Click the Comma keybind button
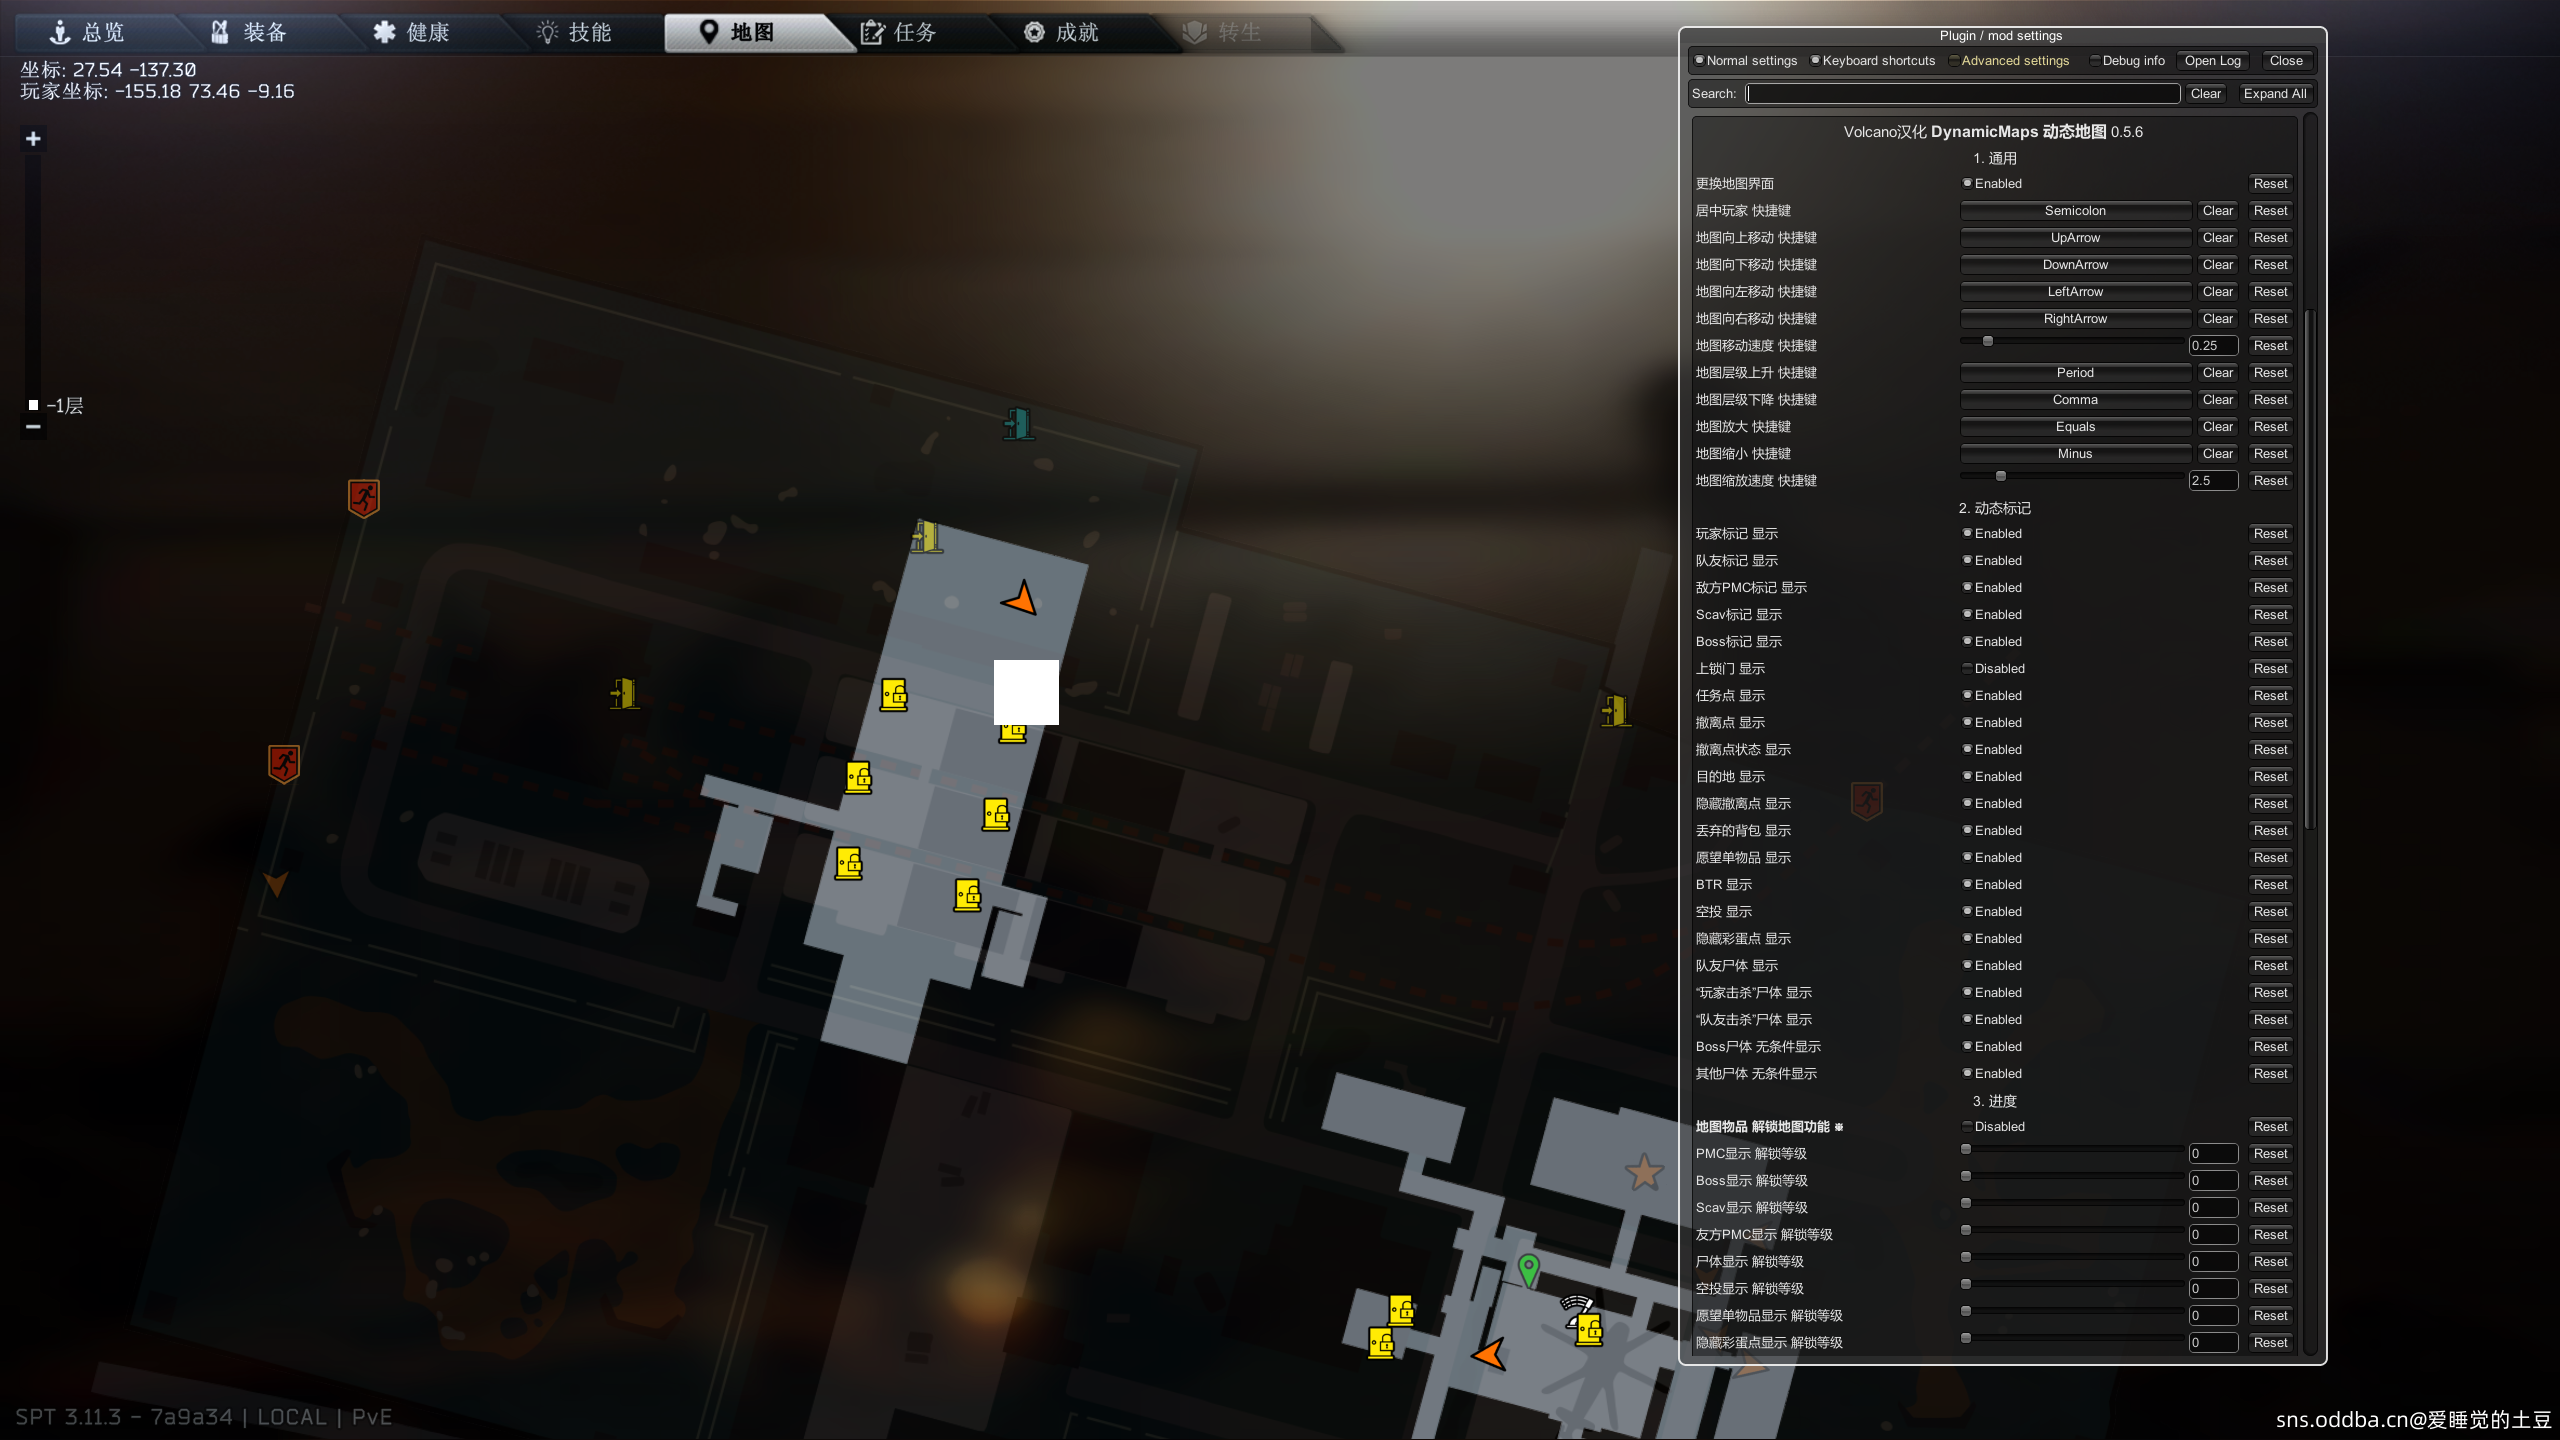 2075,400
